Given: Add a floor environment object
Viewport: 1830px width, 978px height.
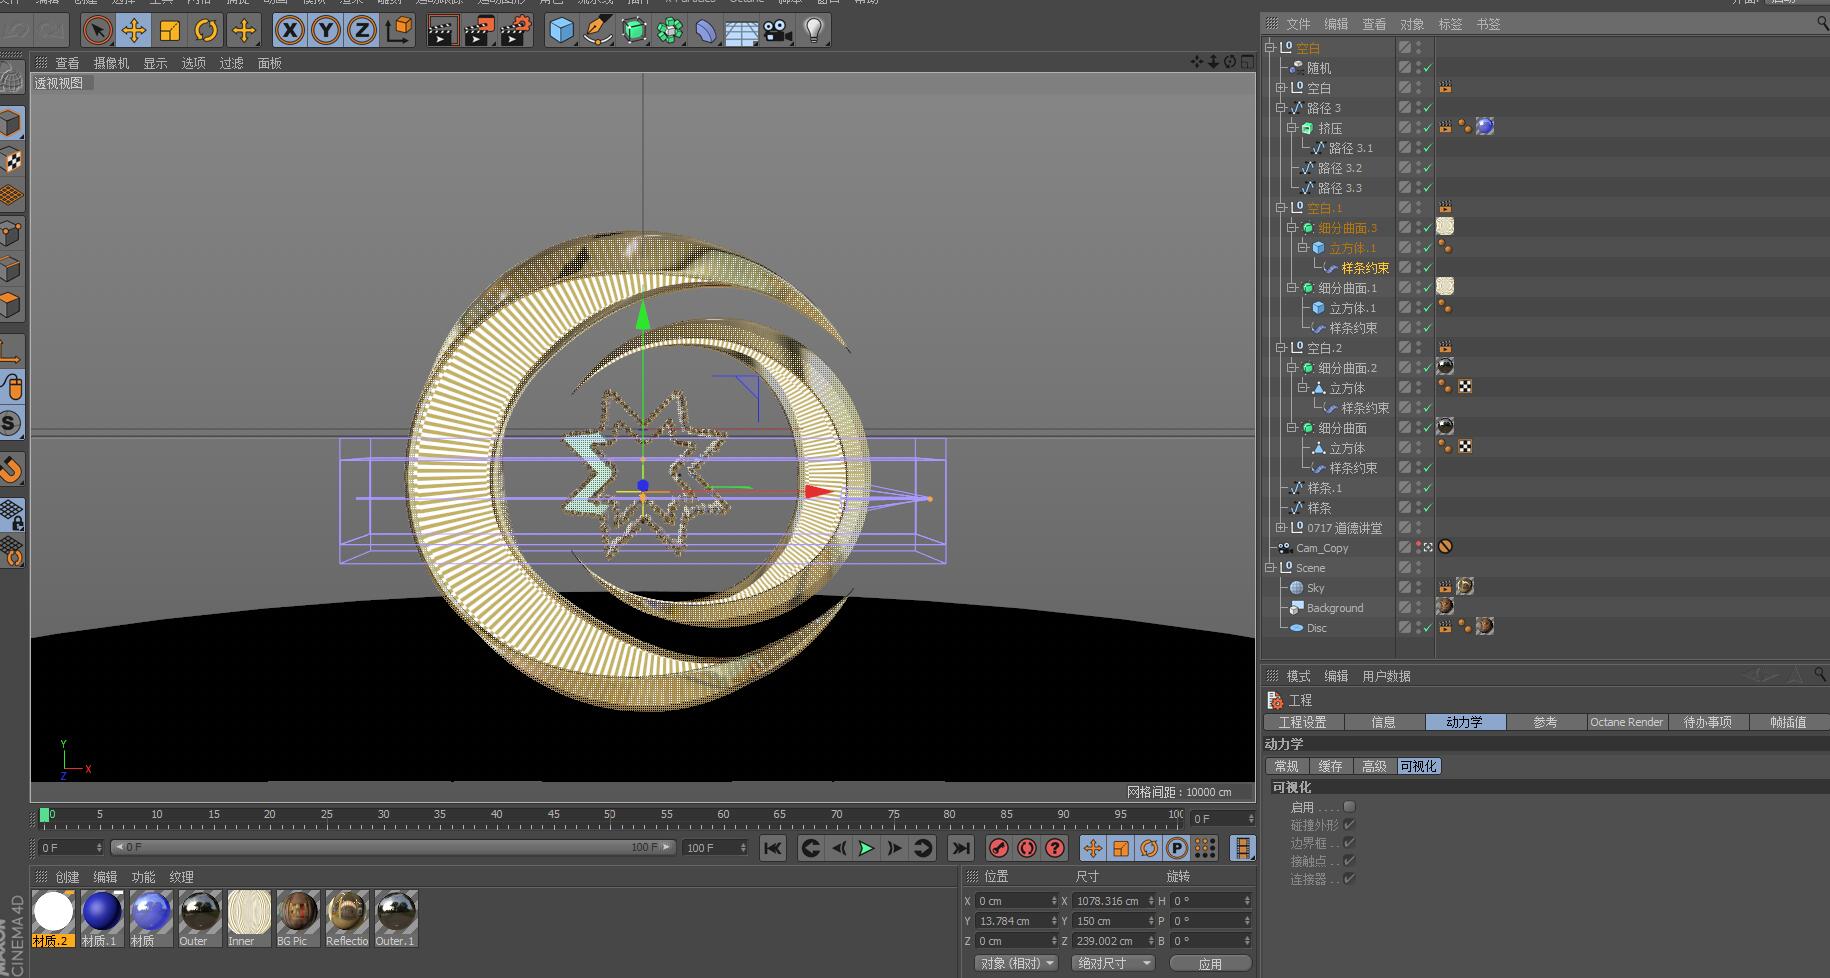Looking at the screenshot, I should tap(742, 31).
